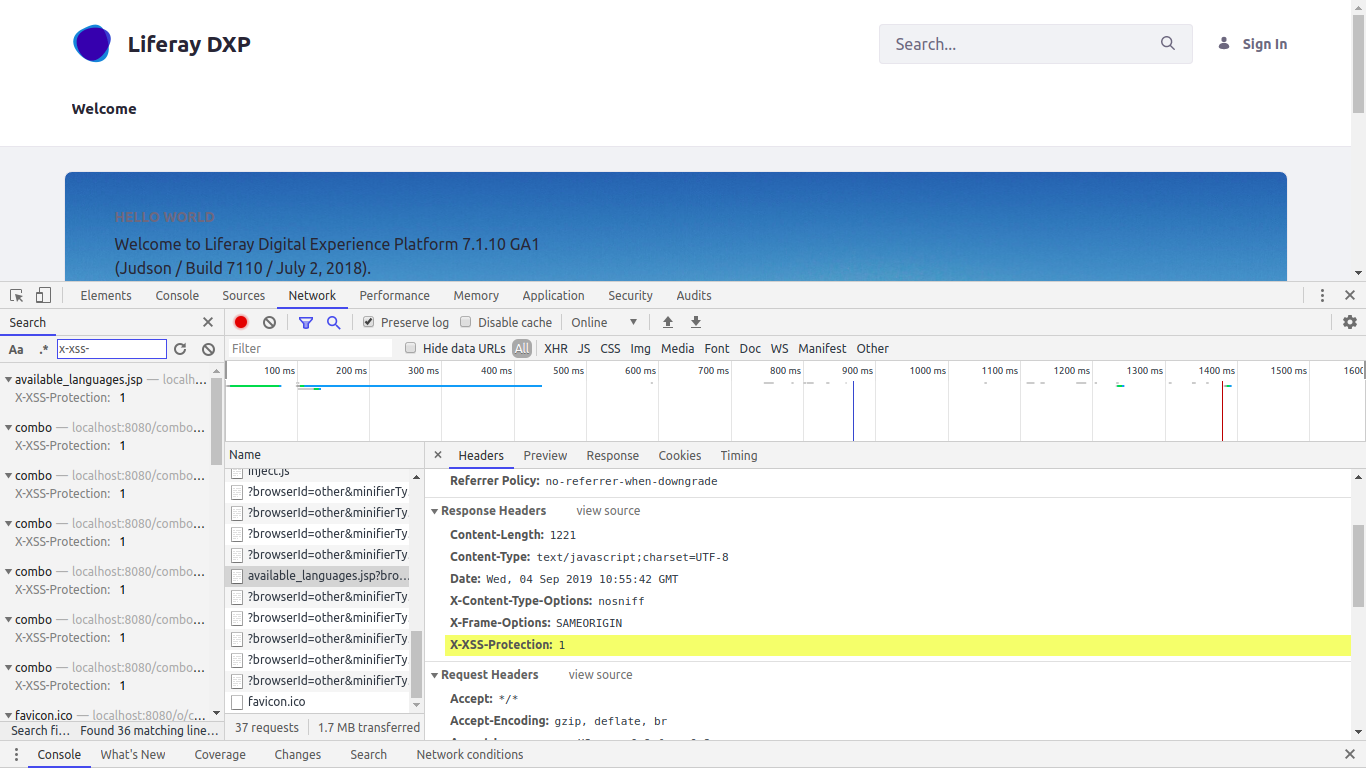
Task: Click the search magnifier icon in site header
Action: point(1168,44)
